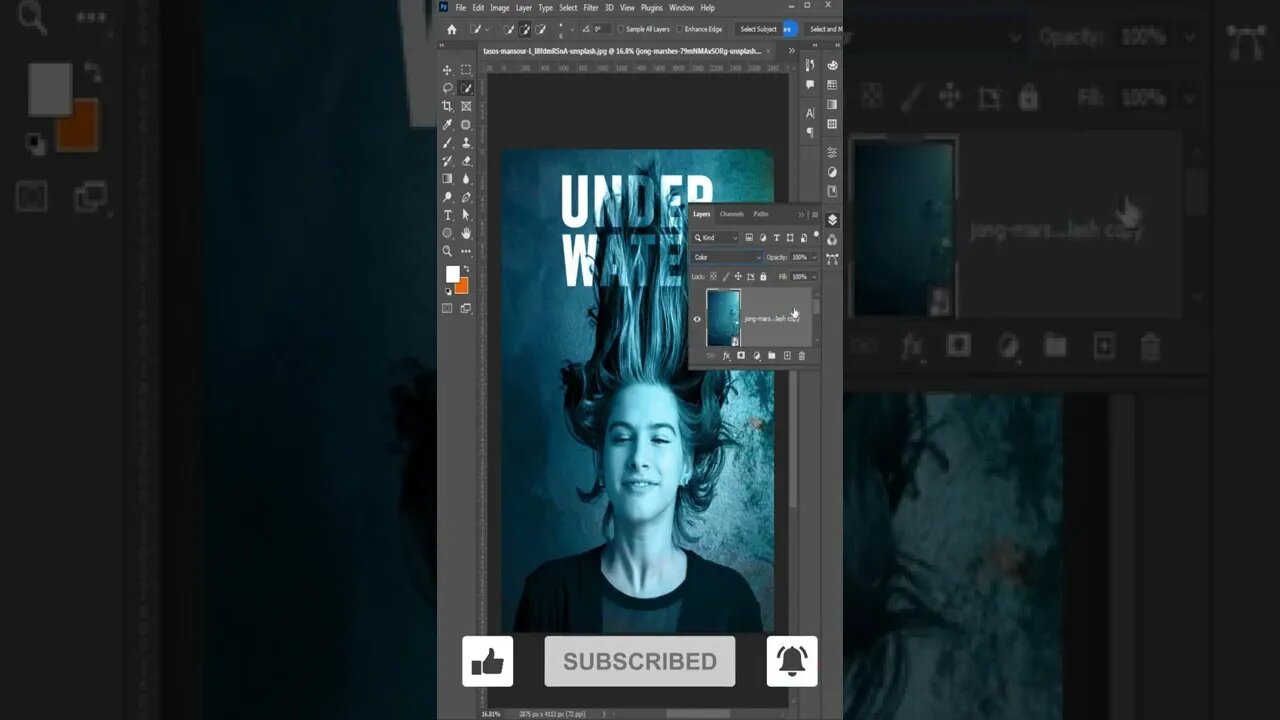Viewport: 1280px width, 720px height.
Task: Open the Fill value dropdown
Action: pos(814,276)
